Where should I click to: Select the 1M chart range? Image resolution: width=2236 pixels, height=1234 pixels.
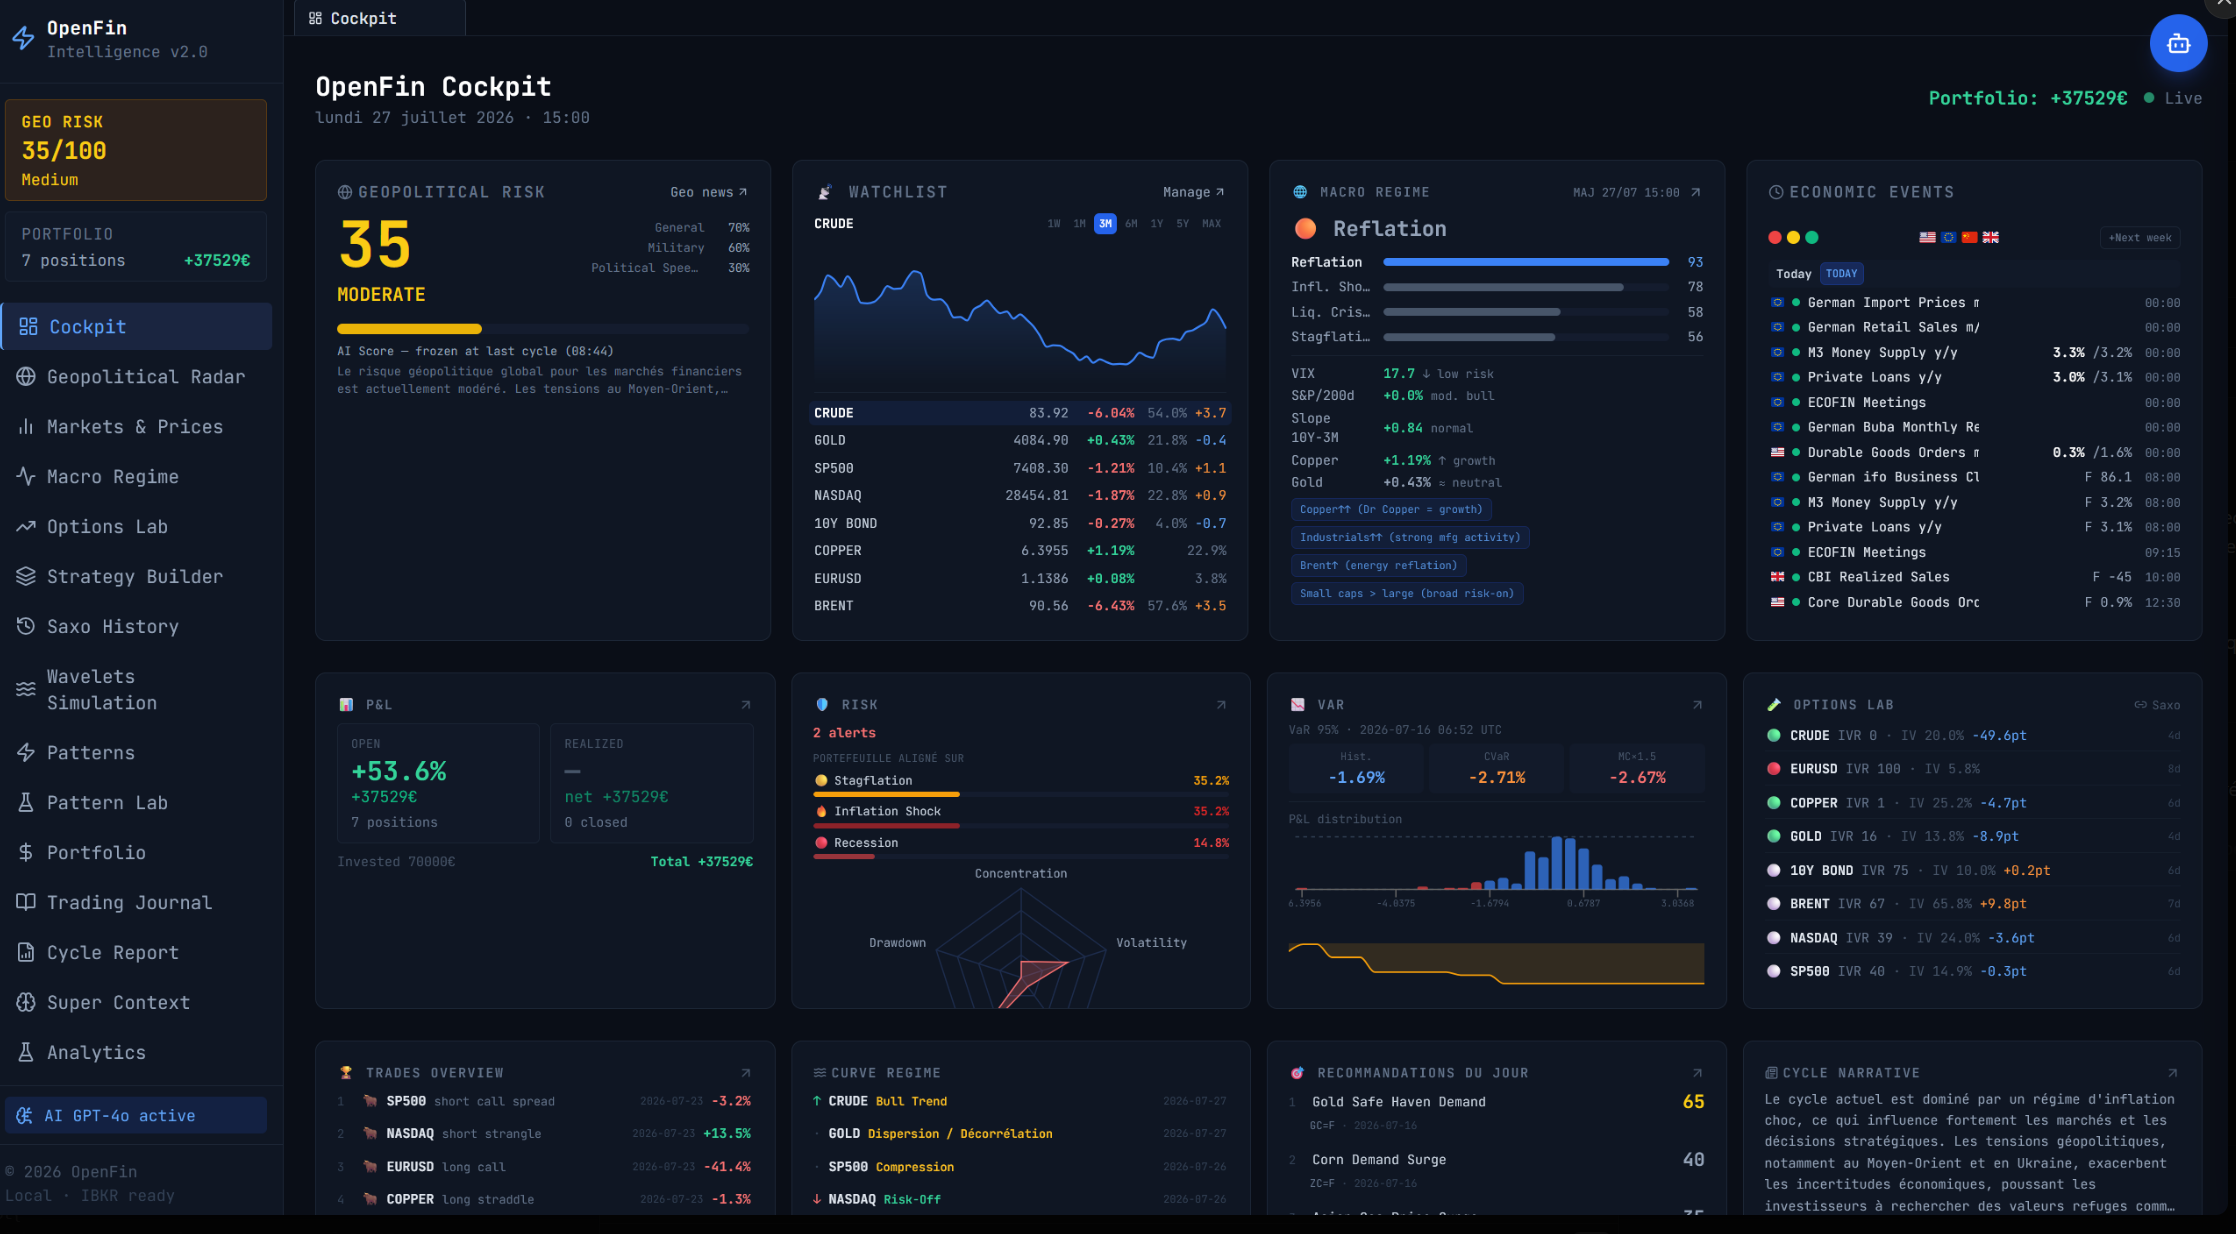click(1079, 224)
